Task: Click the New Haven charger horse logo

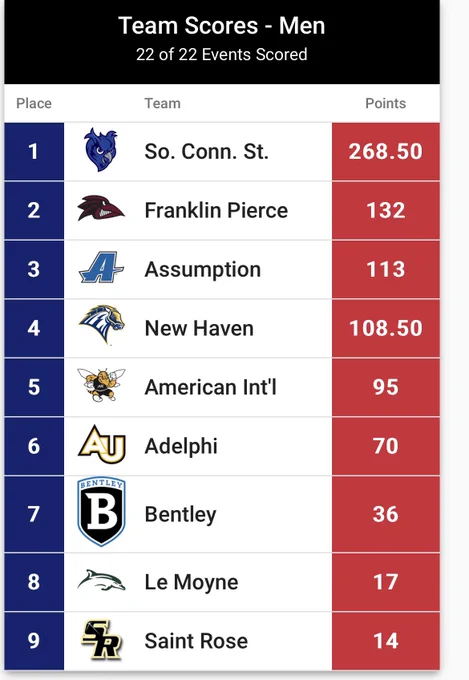Action: tap(101, 325)
